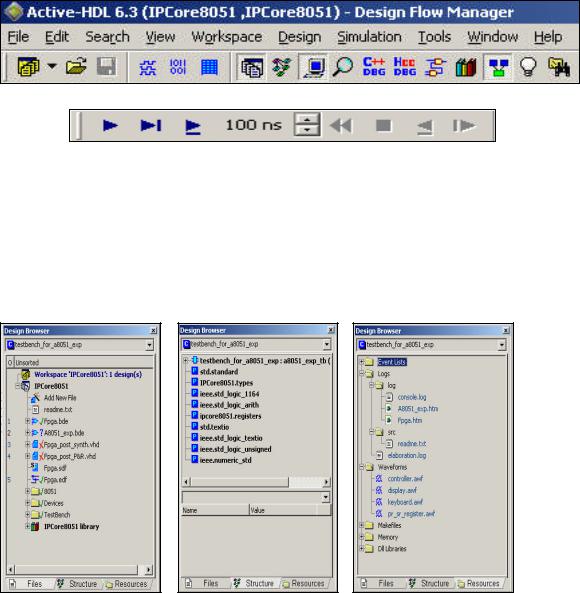Toggle the computer console icon
The height and width of the screenshot is (593, 580).
(x=313, y=67)
